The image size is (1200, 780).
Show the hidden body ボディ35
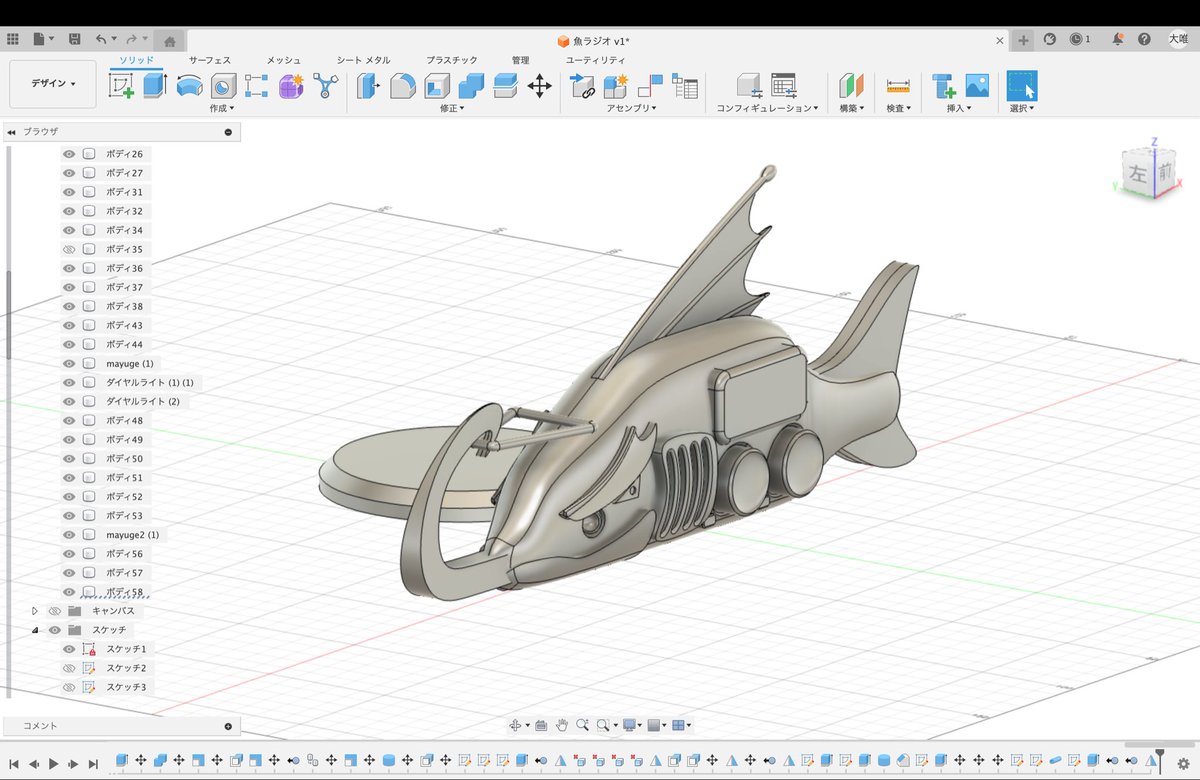click(x=68, y=249)
